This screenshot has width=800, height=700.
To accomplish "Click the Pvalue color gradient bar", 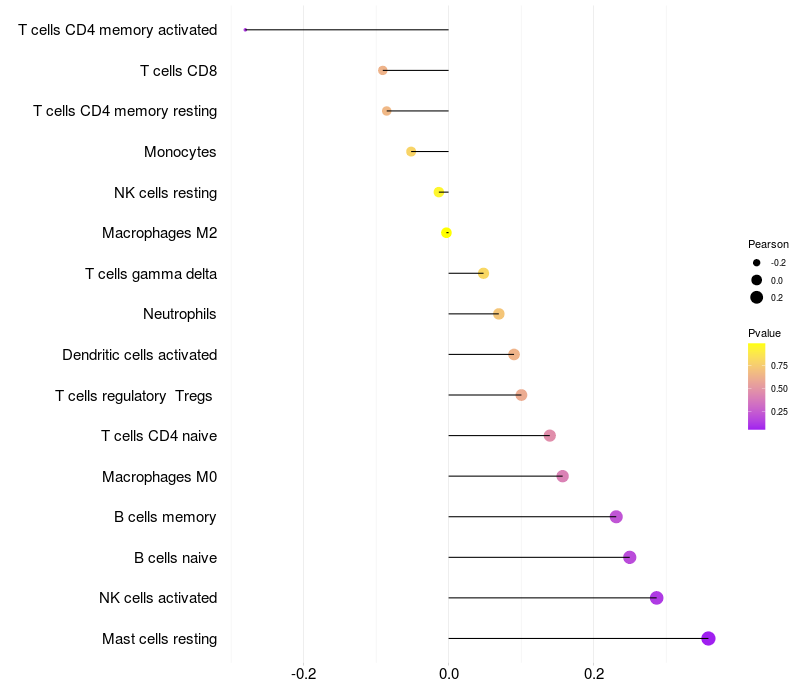I will point(757,386).
